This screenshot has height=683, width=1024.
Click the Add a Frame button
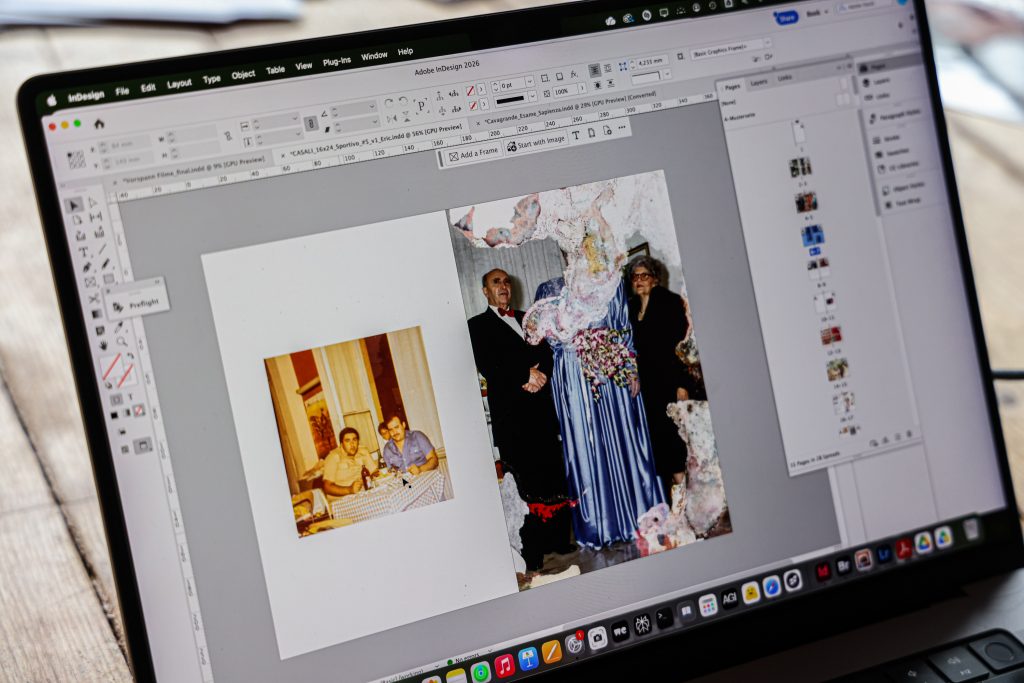473,154
